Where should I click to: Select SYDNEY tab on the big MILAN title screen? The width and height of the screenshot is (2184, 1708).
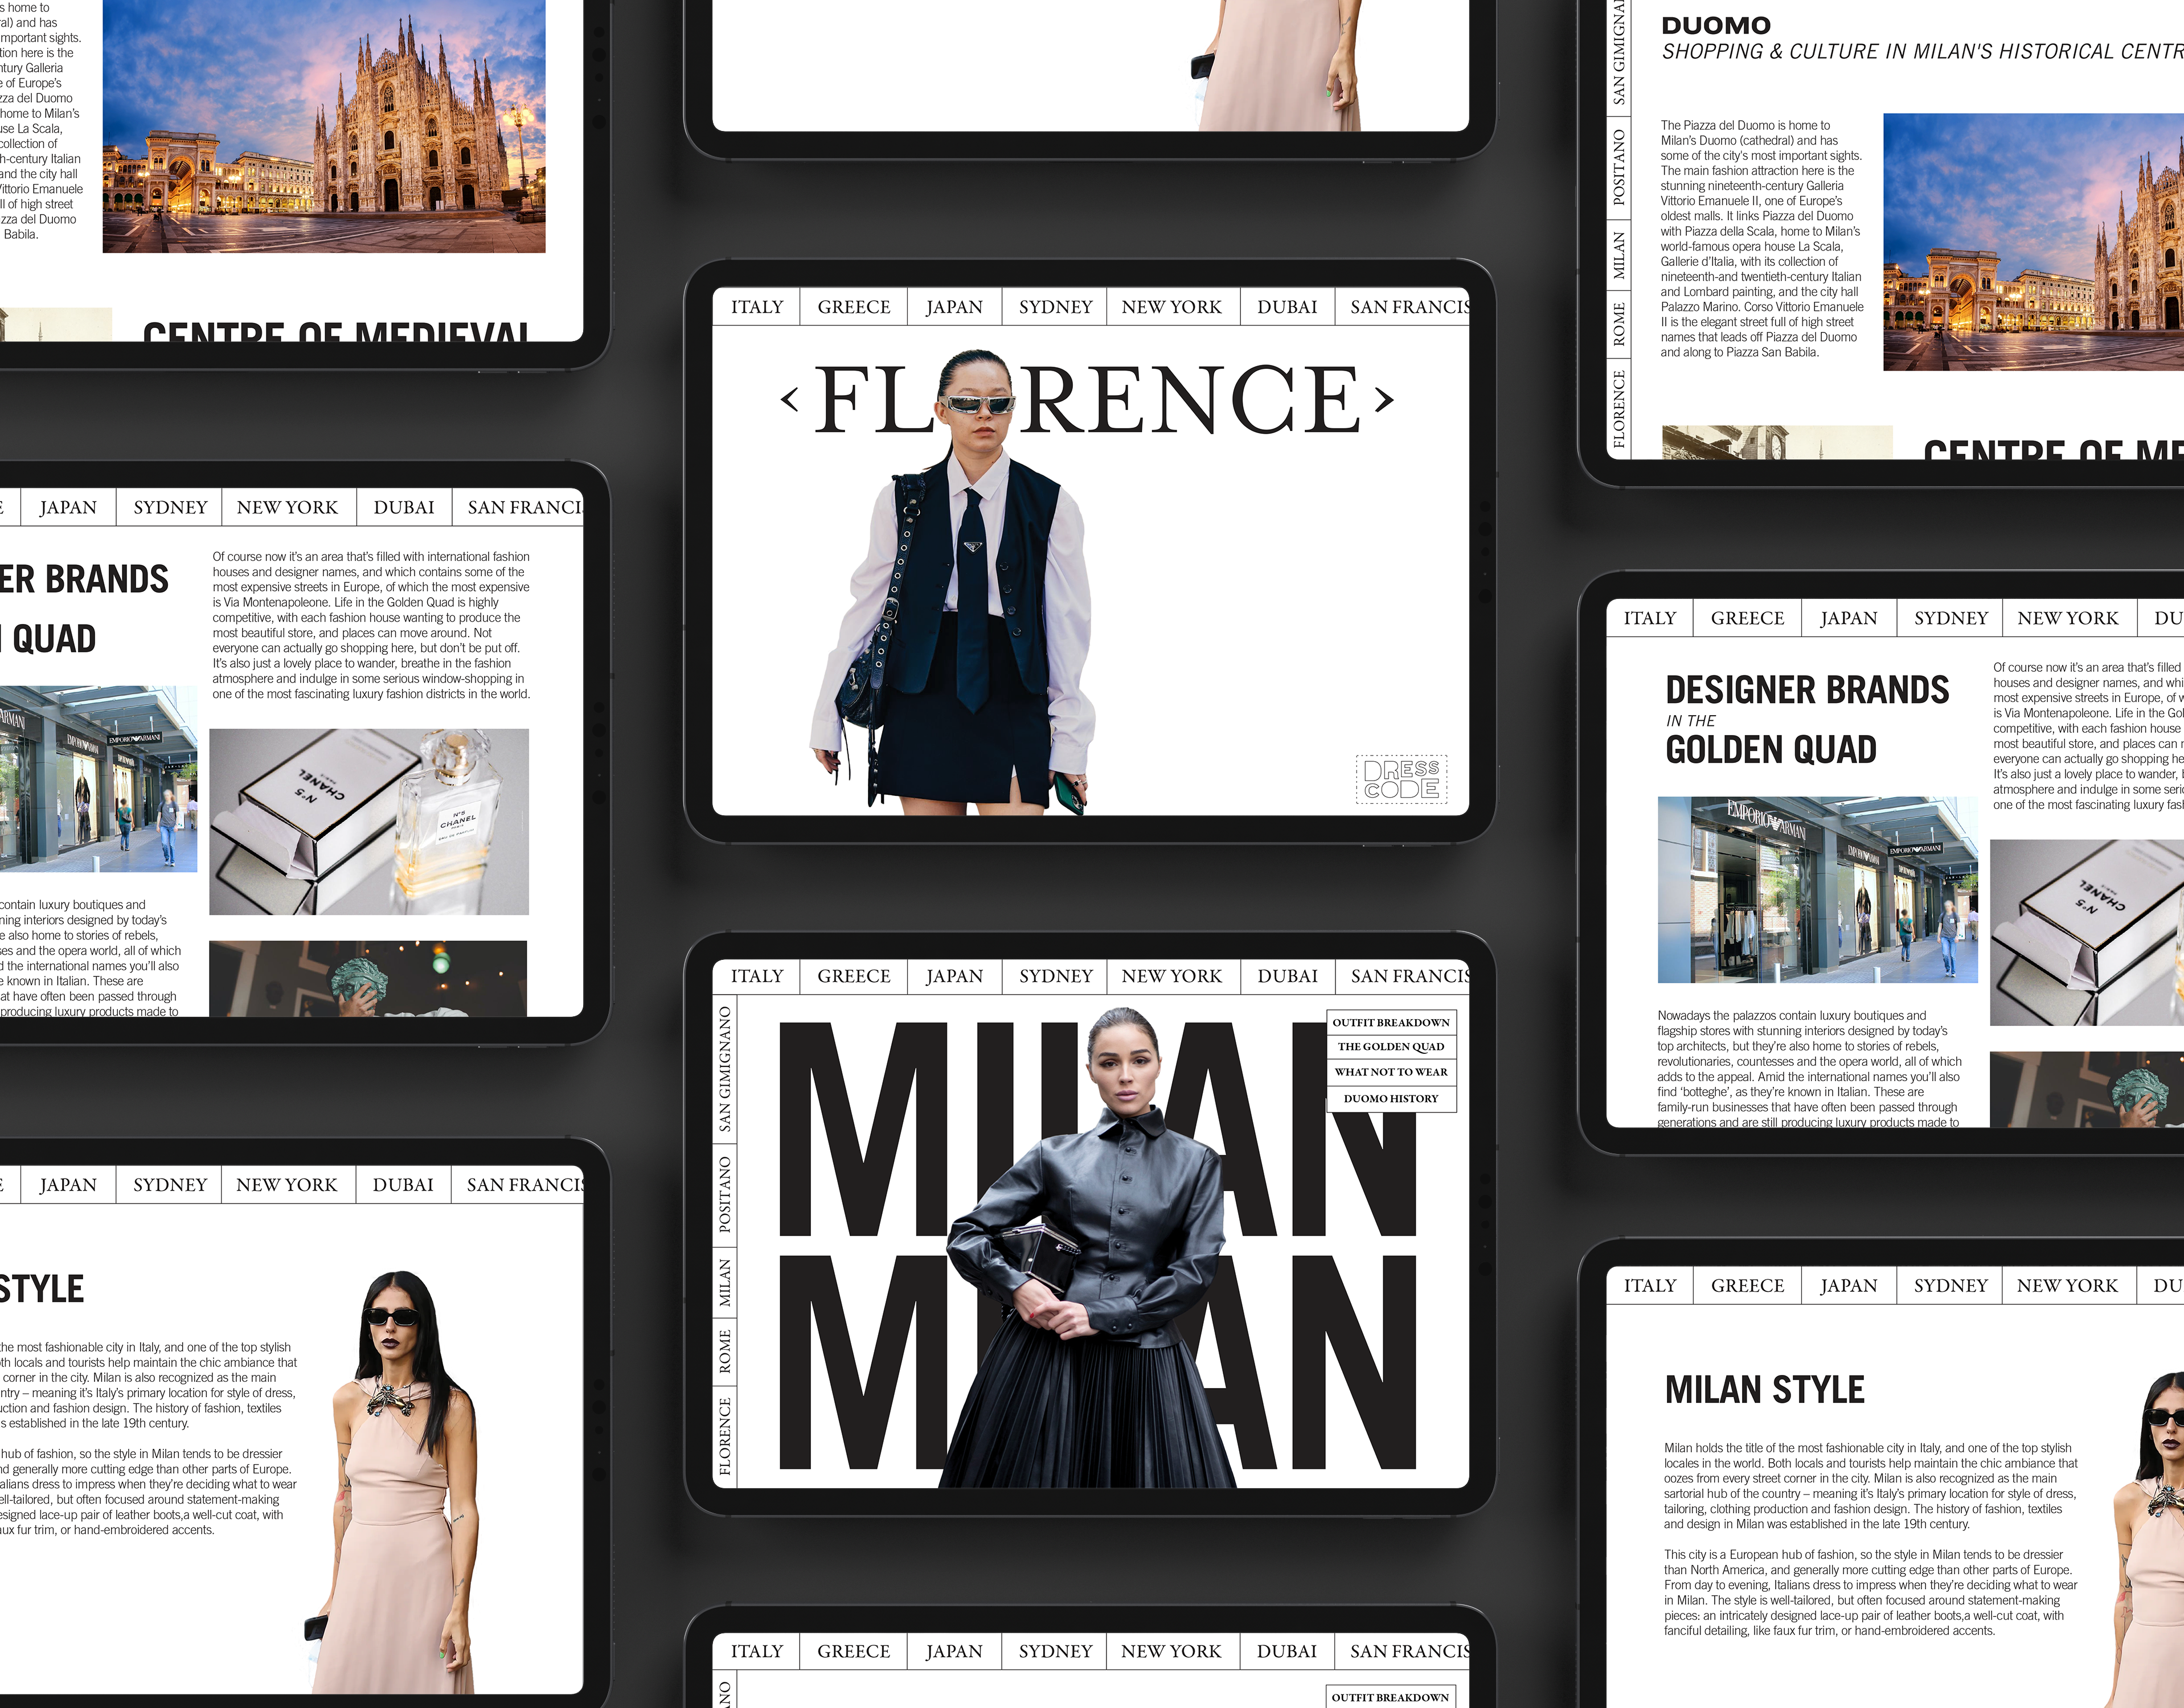tap(1055, 976)
